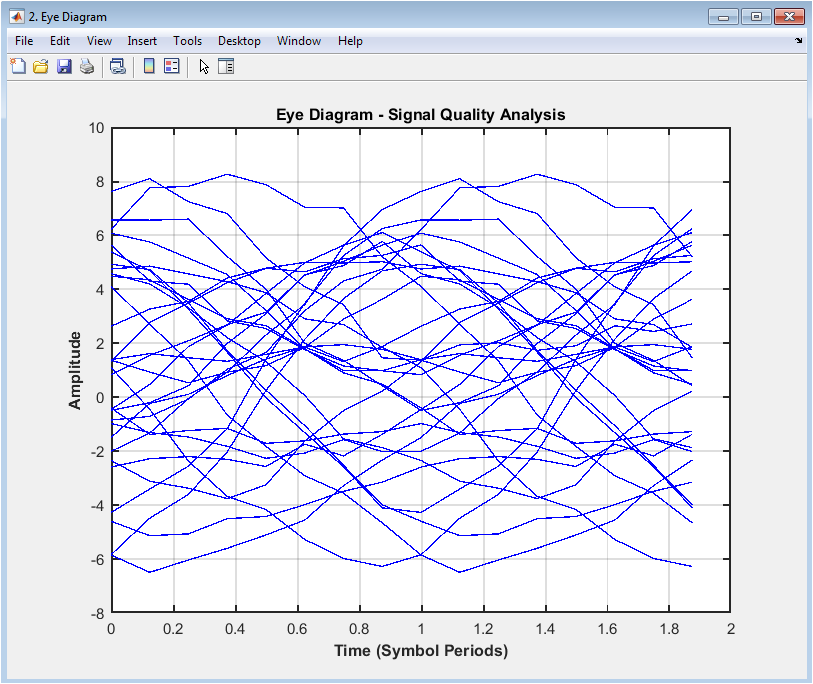Image resolution: width=813 pixels, height=684 pixels.
Task: Select the plot title 'Eye Diagram - Signal Quality Analysis'
Action: (420, 115)
